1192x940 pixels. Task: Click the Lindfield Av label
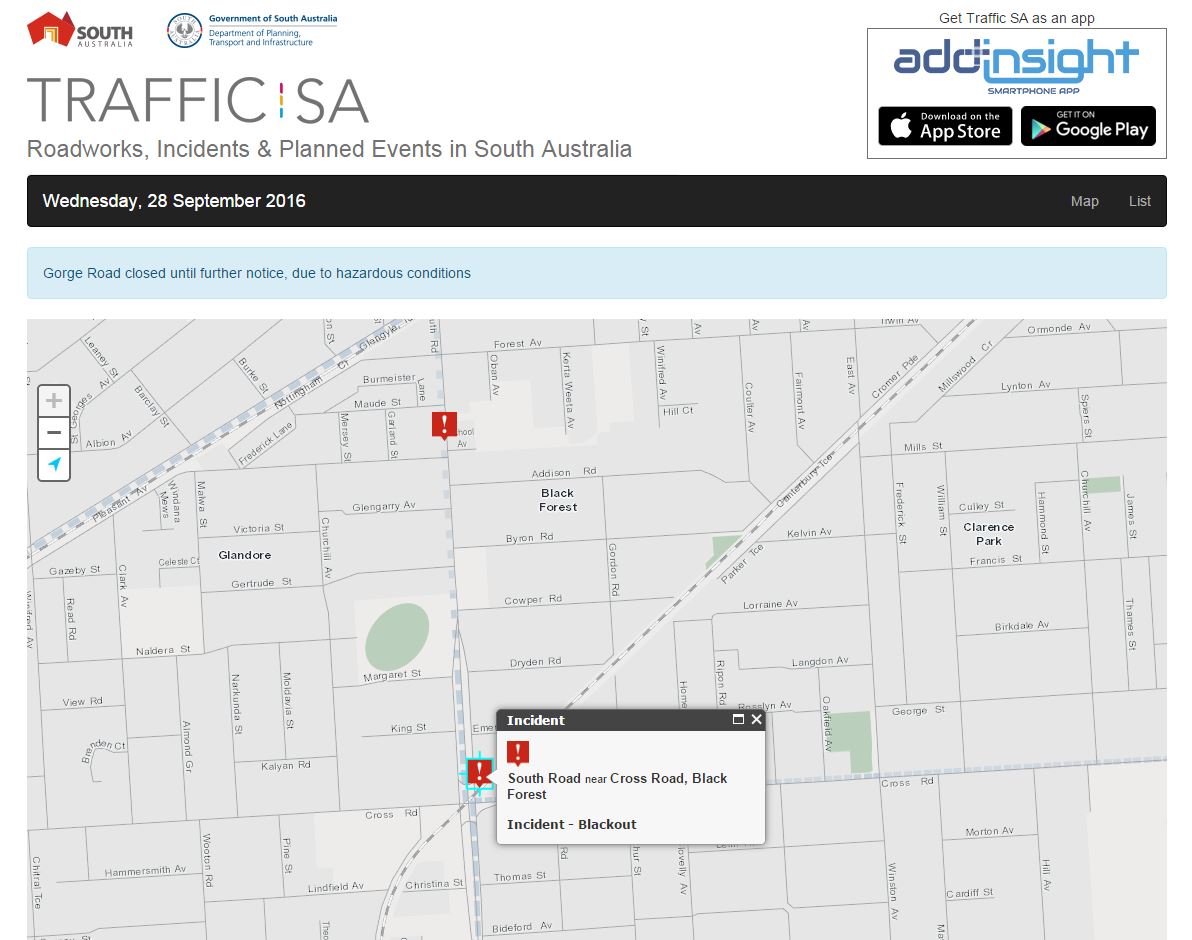click(x=336, y=887)
